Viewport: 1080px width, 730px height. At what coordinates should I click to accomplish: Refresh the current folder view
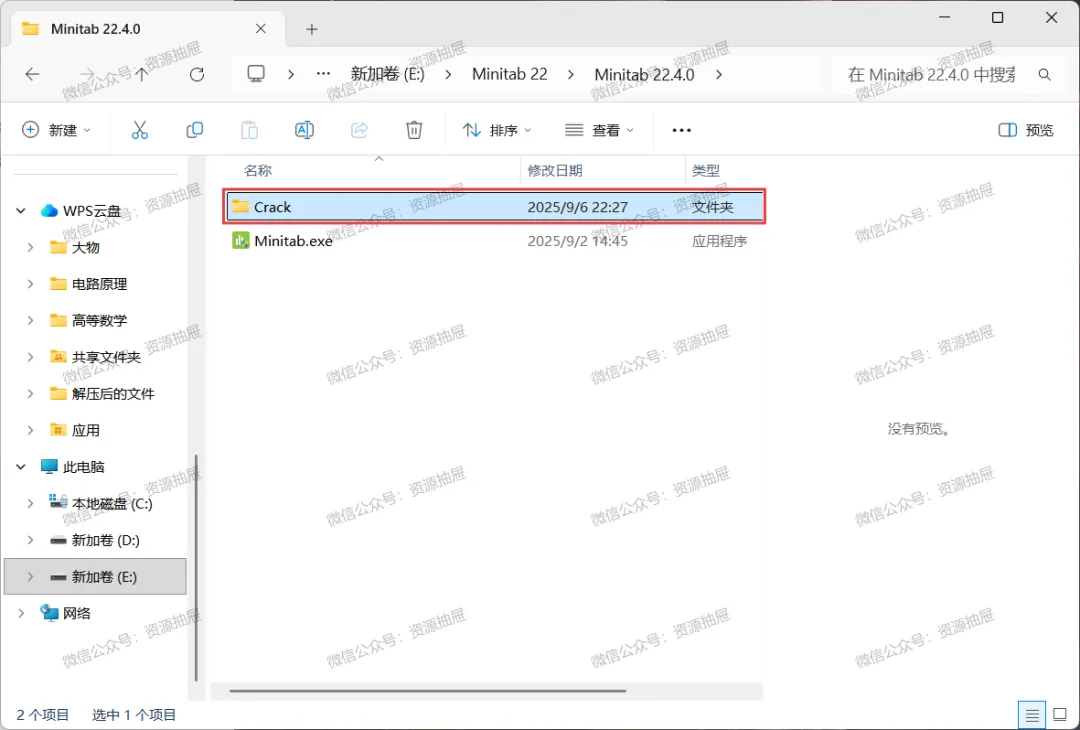pyautogui.click(x=197, y=74)
